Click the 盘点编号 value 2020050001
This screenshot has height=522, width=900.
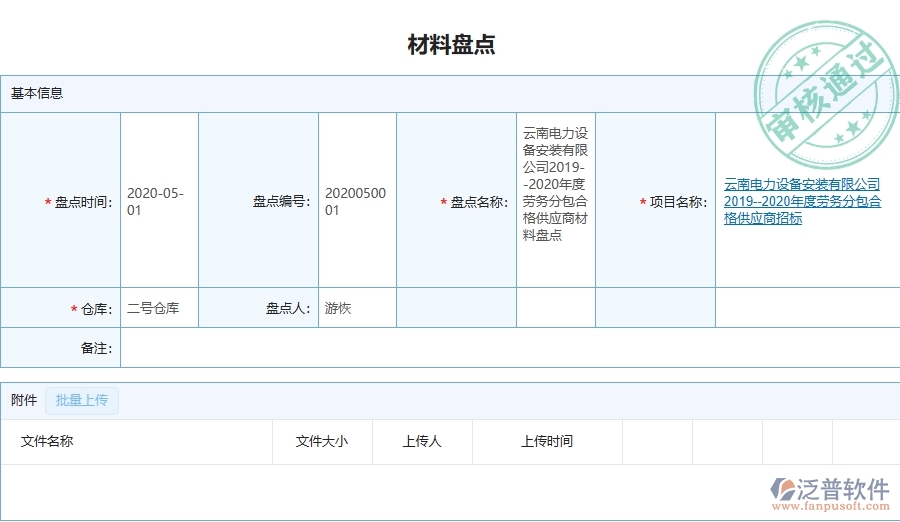tap(355, 202)
